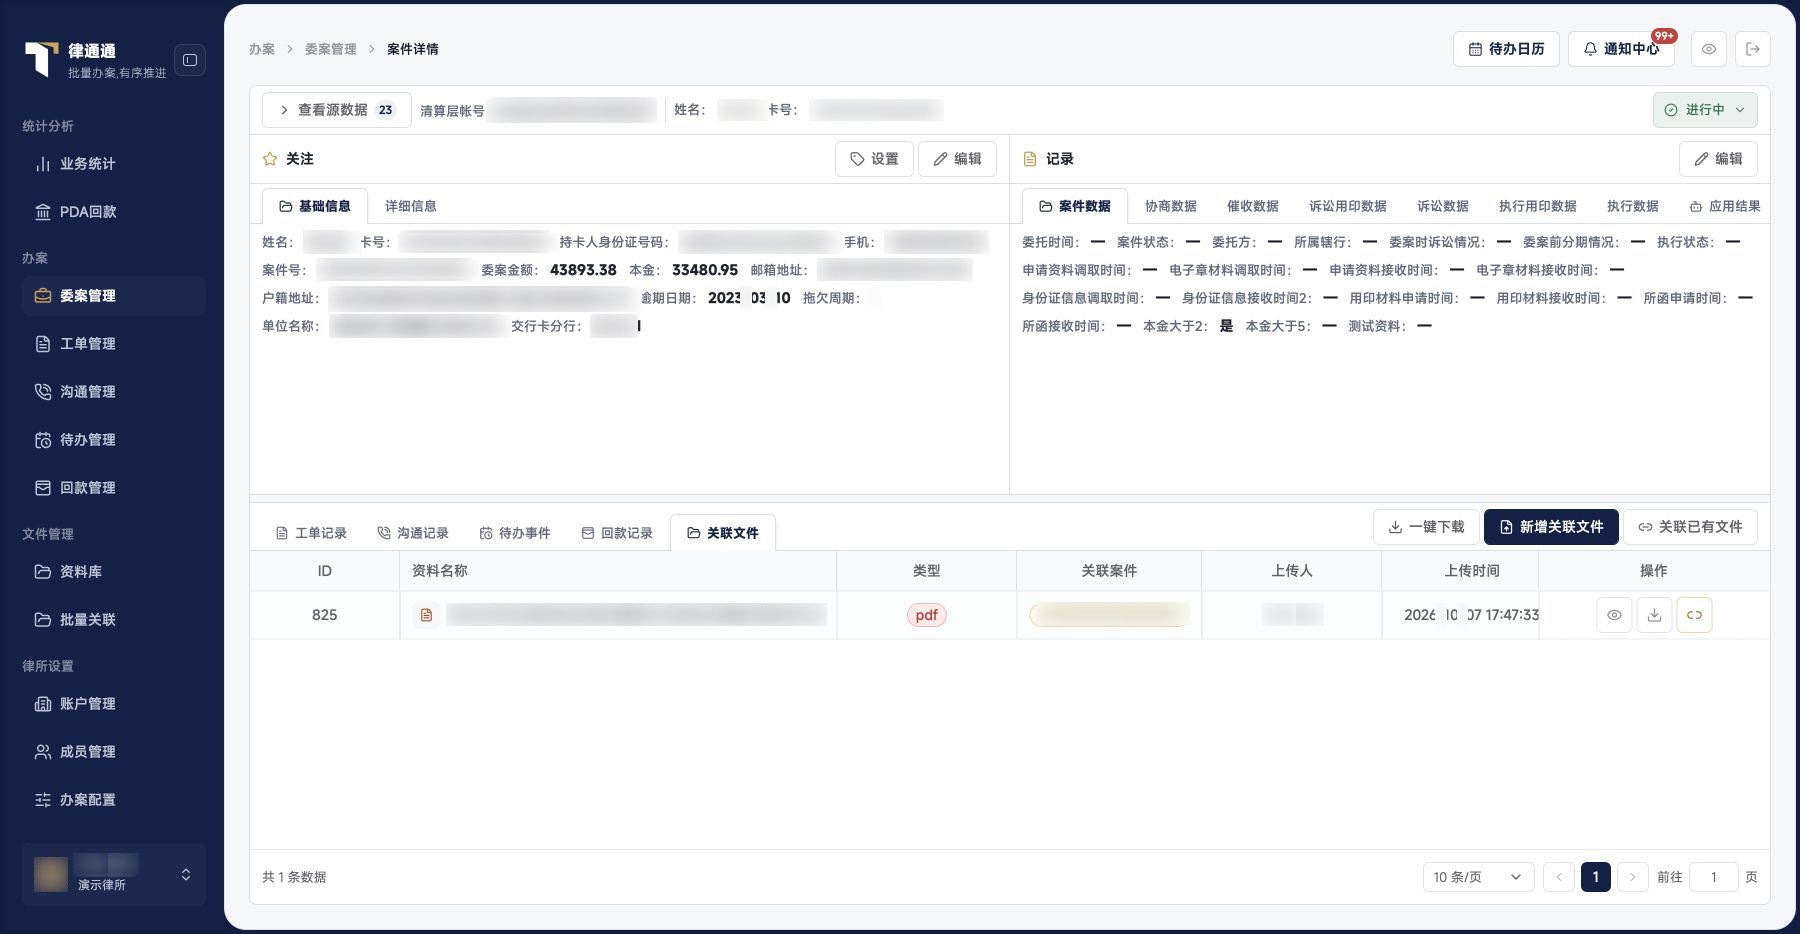
Task: Open the 10 条/页 page size dropdown
Action: tap(1478, 877)
